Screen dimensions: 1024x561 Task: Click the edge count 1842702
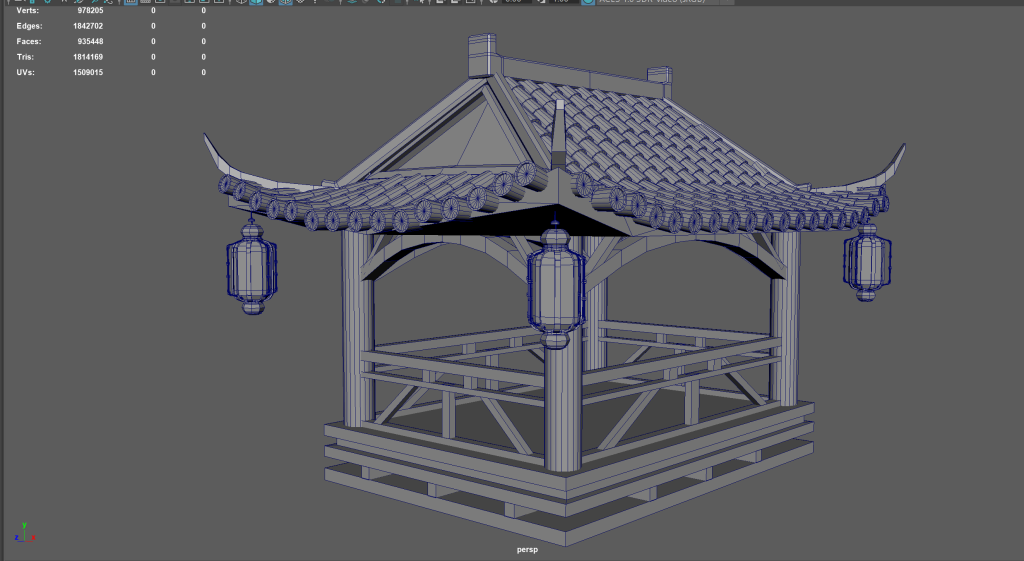(x=88, y=26)
